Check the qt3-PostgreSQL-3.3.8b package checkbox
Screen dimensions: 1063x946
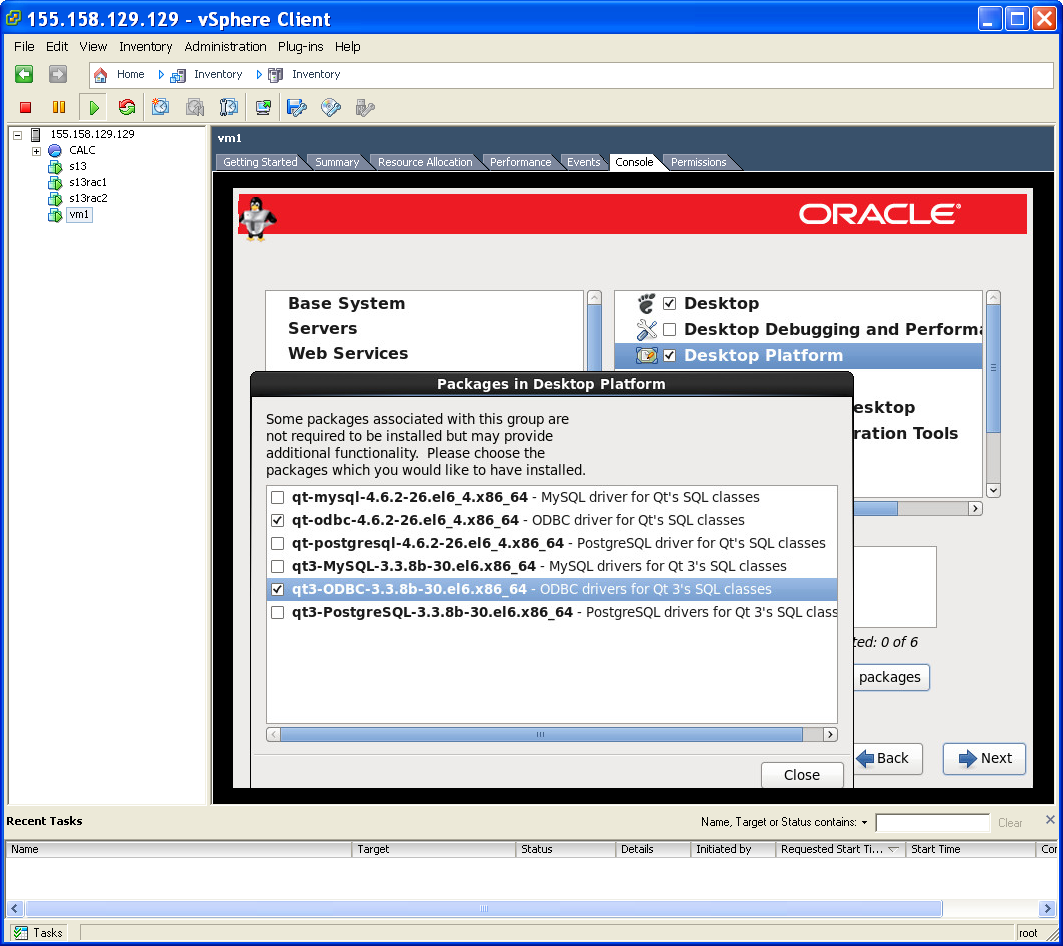277,612
